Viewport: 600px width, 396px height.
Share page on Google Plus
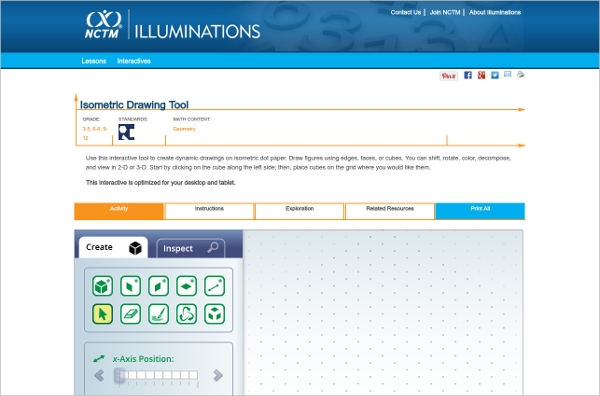(x=481, y=75)
